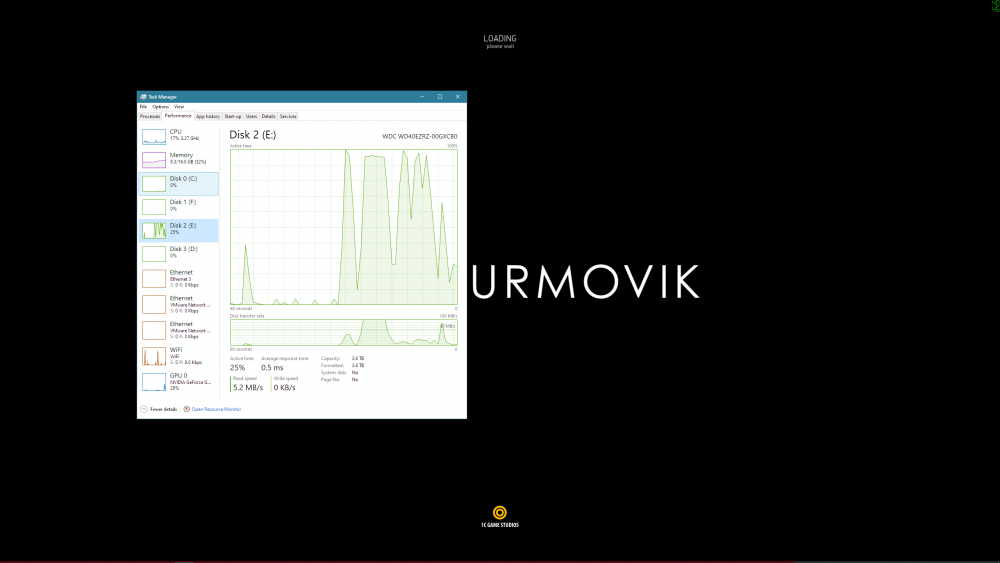Image resolution: width=1000 pixels, height=563 pixels.
Task: Click the CPU usage mini graph thumbnail
Action: coord(154,136)
